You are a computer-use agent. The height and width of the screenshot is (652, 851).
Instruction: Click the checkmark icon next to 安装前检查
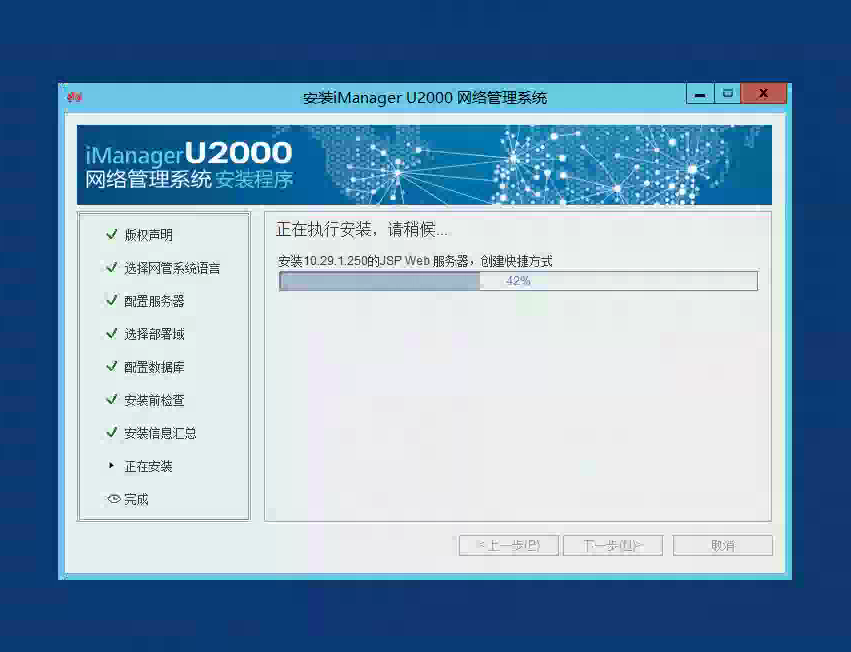click(x=111, y=400)
